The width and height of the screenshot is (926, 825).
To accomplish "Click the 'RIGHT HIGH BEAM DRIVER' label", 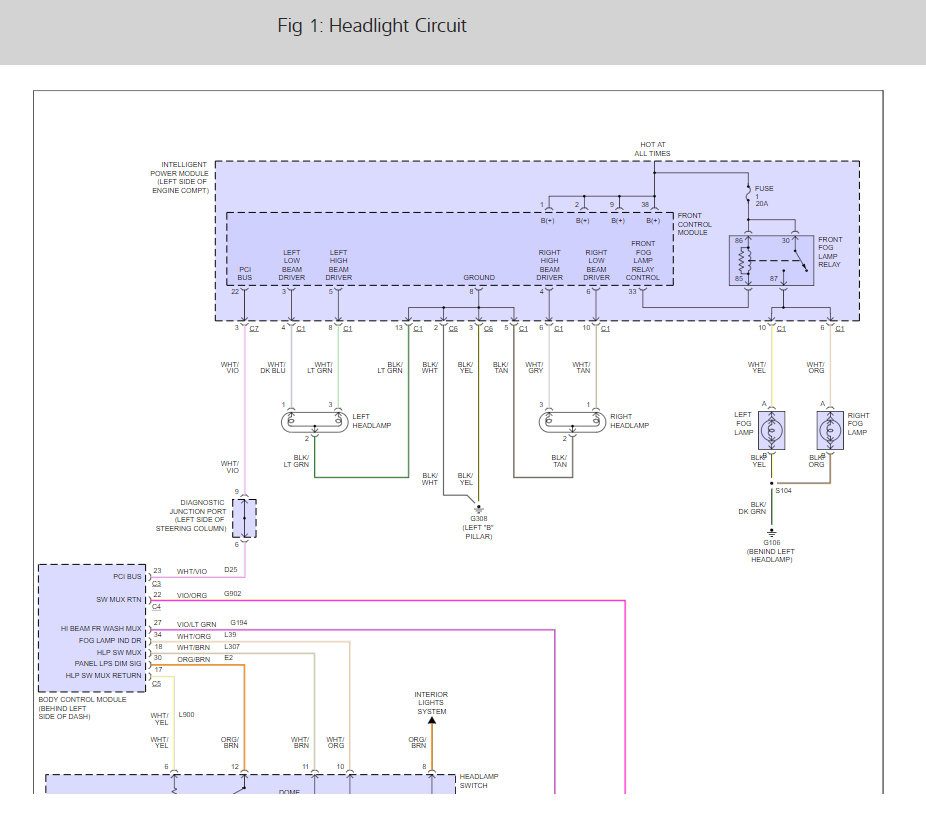I will [549, 265].
